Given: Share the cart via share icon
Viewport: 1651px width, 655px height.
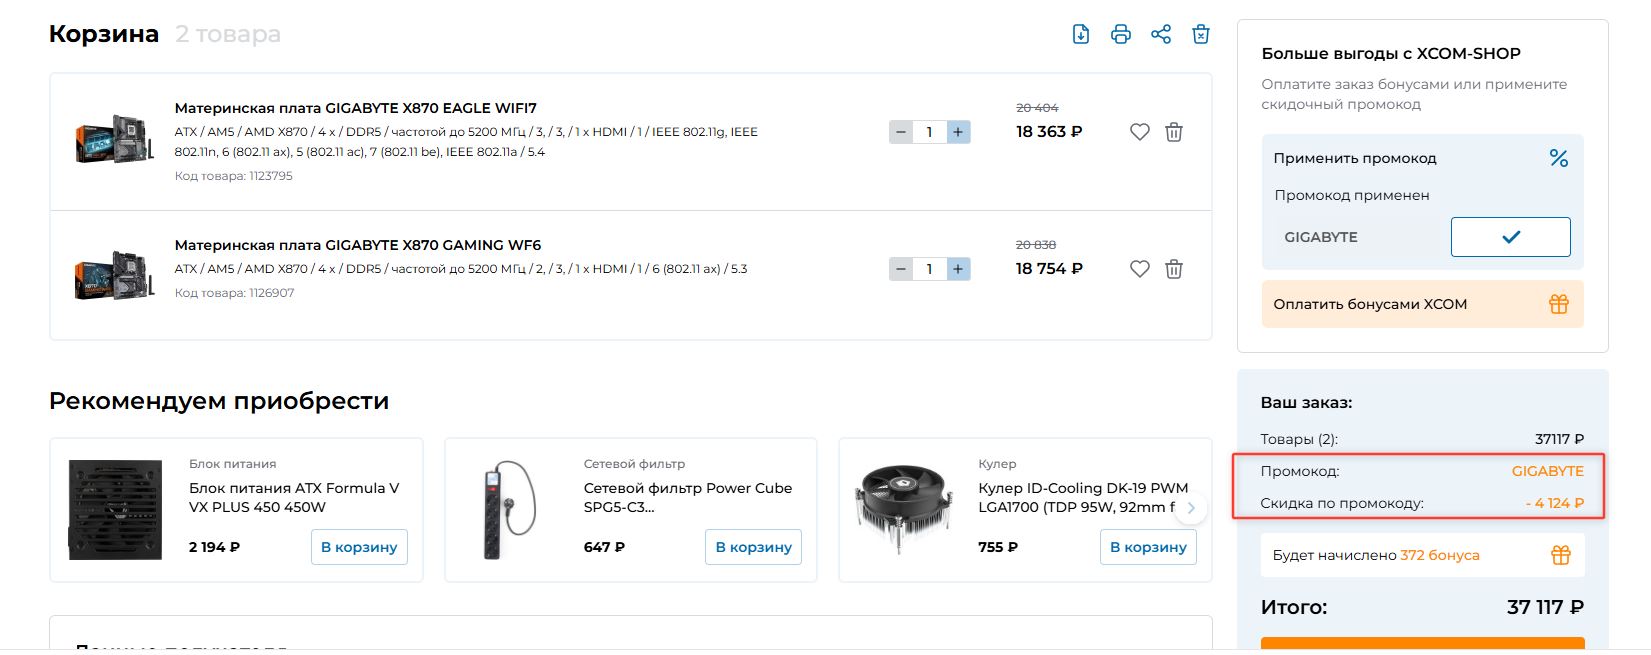Looking at the screenshot, I should 1161,34.
